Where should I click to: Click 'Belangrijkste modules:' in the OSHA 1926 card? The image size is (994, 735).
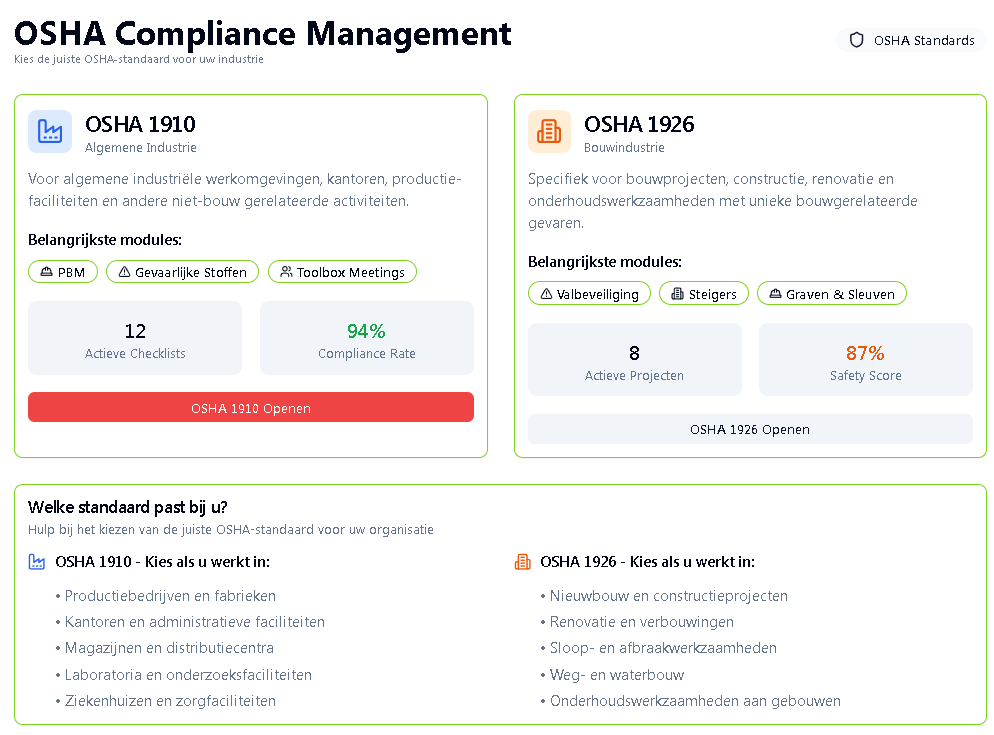tap(605, 262)
